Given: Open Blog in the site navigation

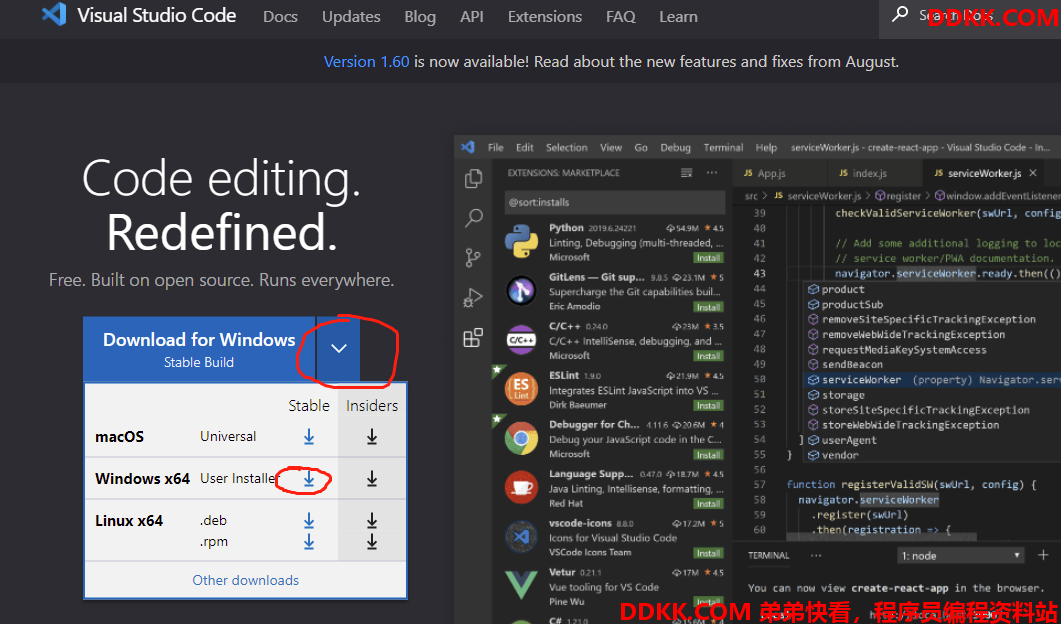Looking at the screenshot, I should tap(420, 17).
